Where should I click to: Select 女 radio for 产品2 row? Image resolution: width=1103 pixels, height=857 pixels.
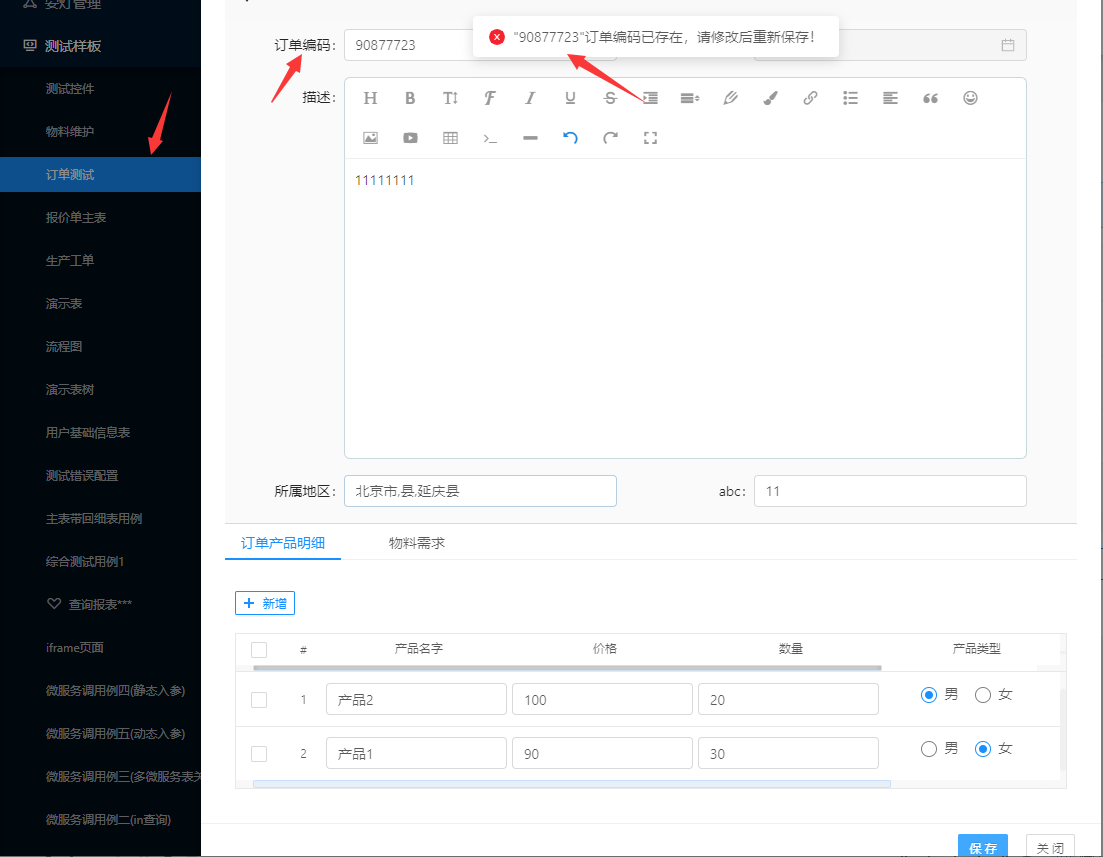pos(983,695)
